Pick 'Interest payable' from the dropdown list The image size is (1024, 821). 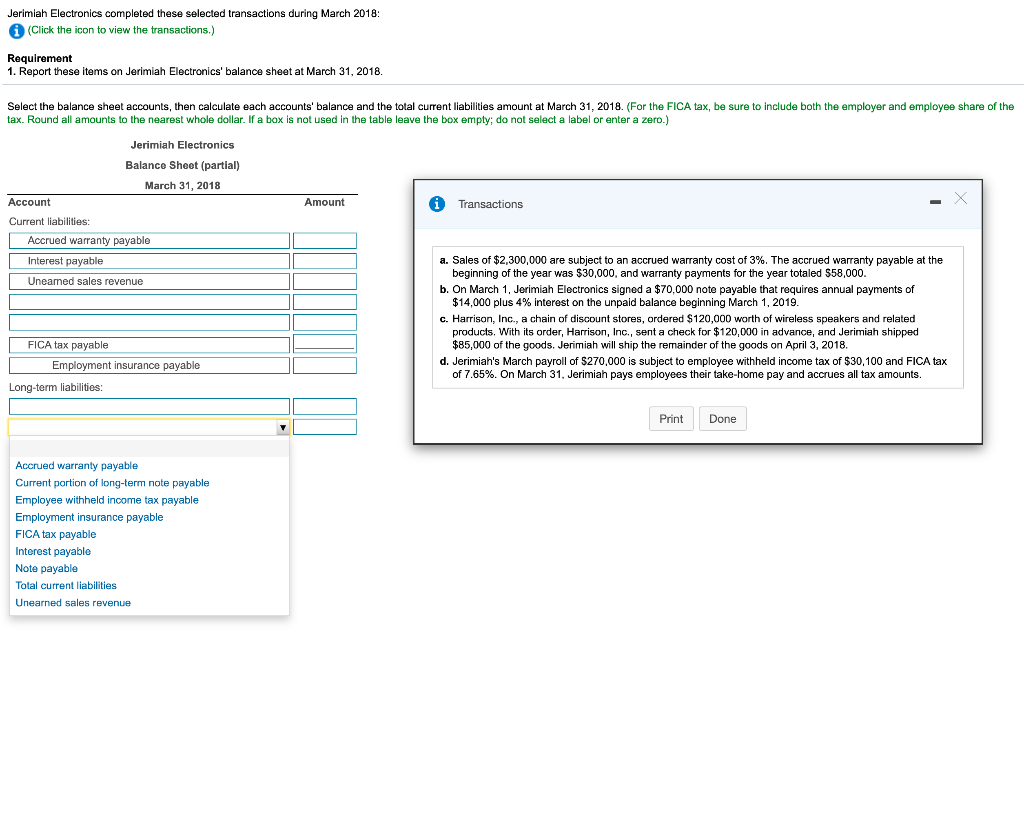click(x=53, y=551)
